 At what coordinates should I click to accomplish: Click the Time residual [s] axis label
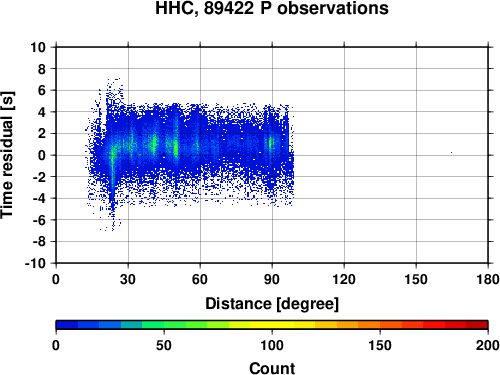[x=7, y=155]
